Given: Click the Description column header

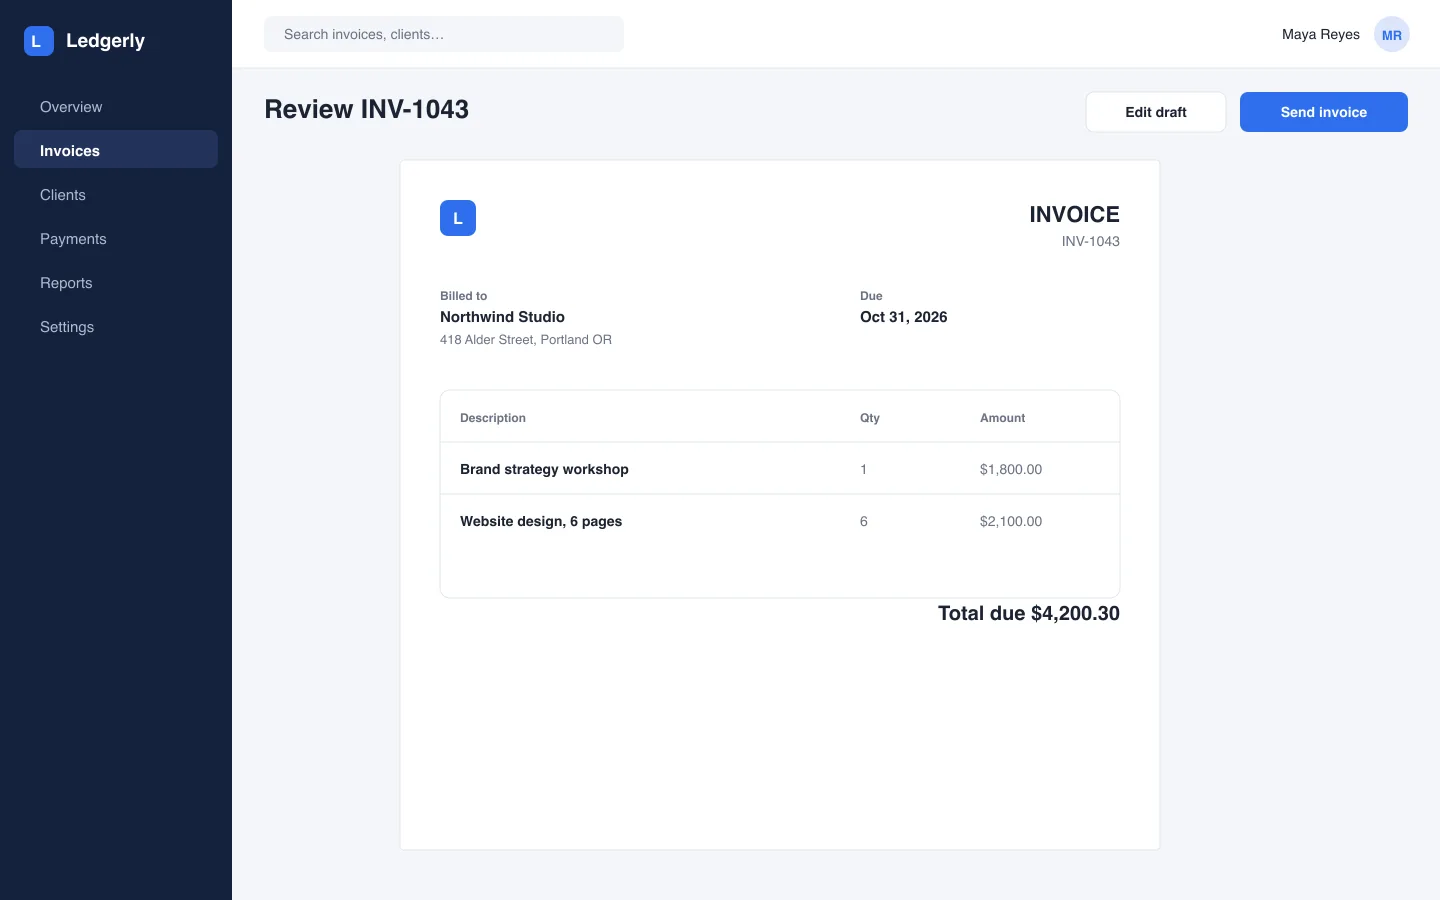Looking at the screenshot, I should point(493,418).
